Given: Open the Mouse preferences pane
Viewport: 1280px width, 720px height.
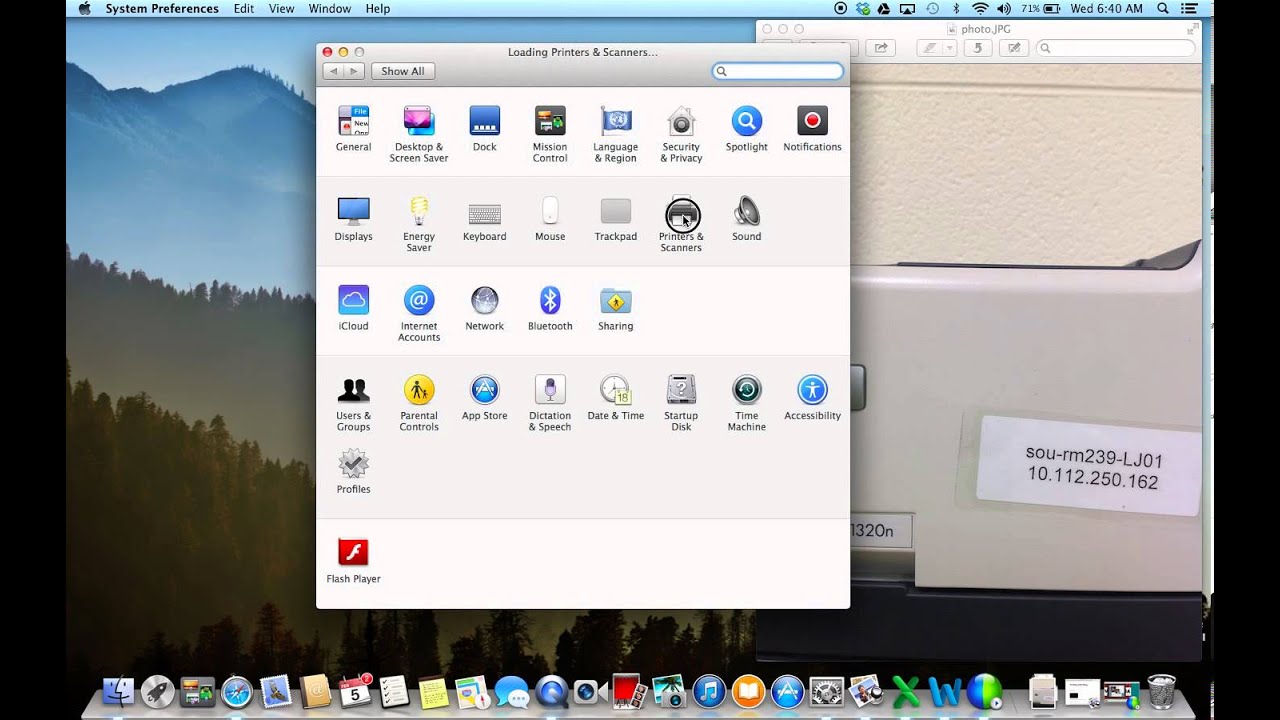Looking at the screenshot, I should pyautogui.click(x=550, y=219).
